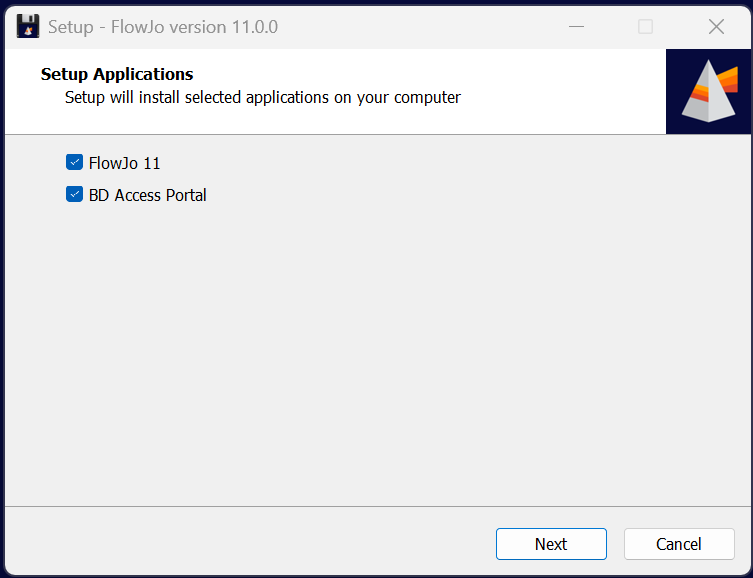Click the "BD Access Portal" option label text

[147, 195]
